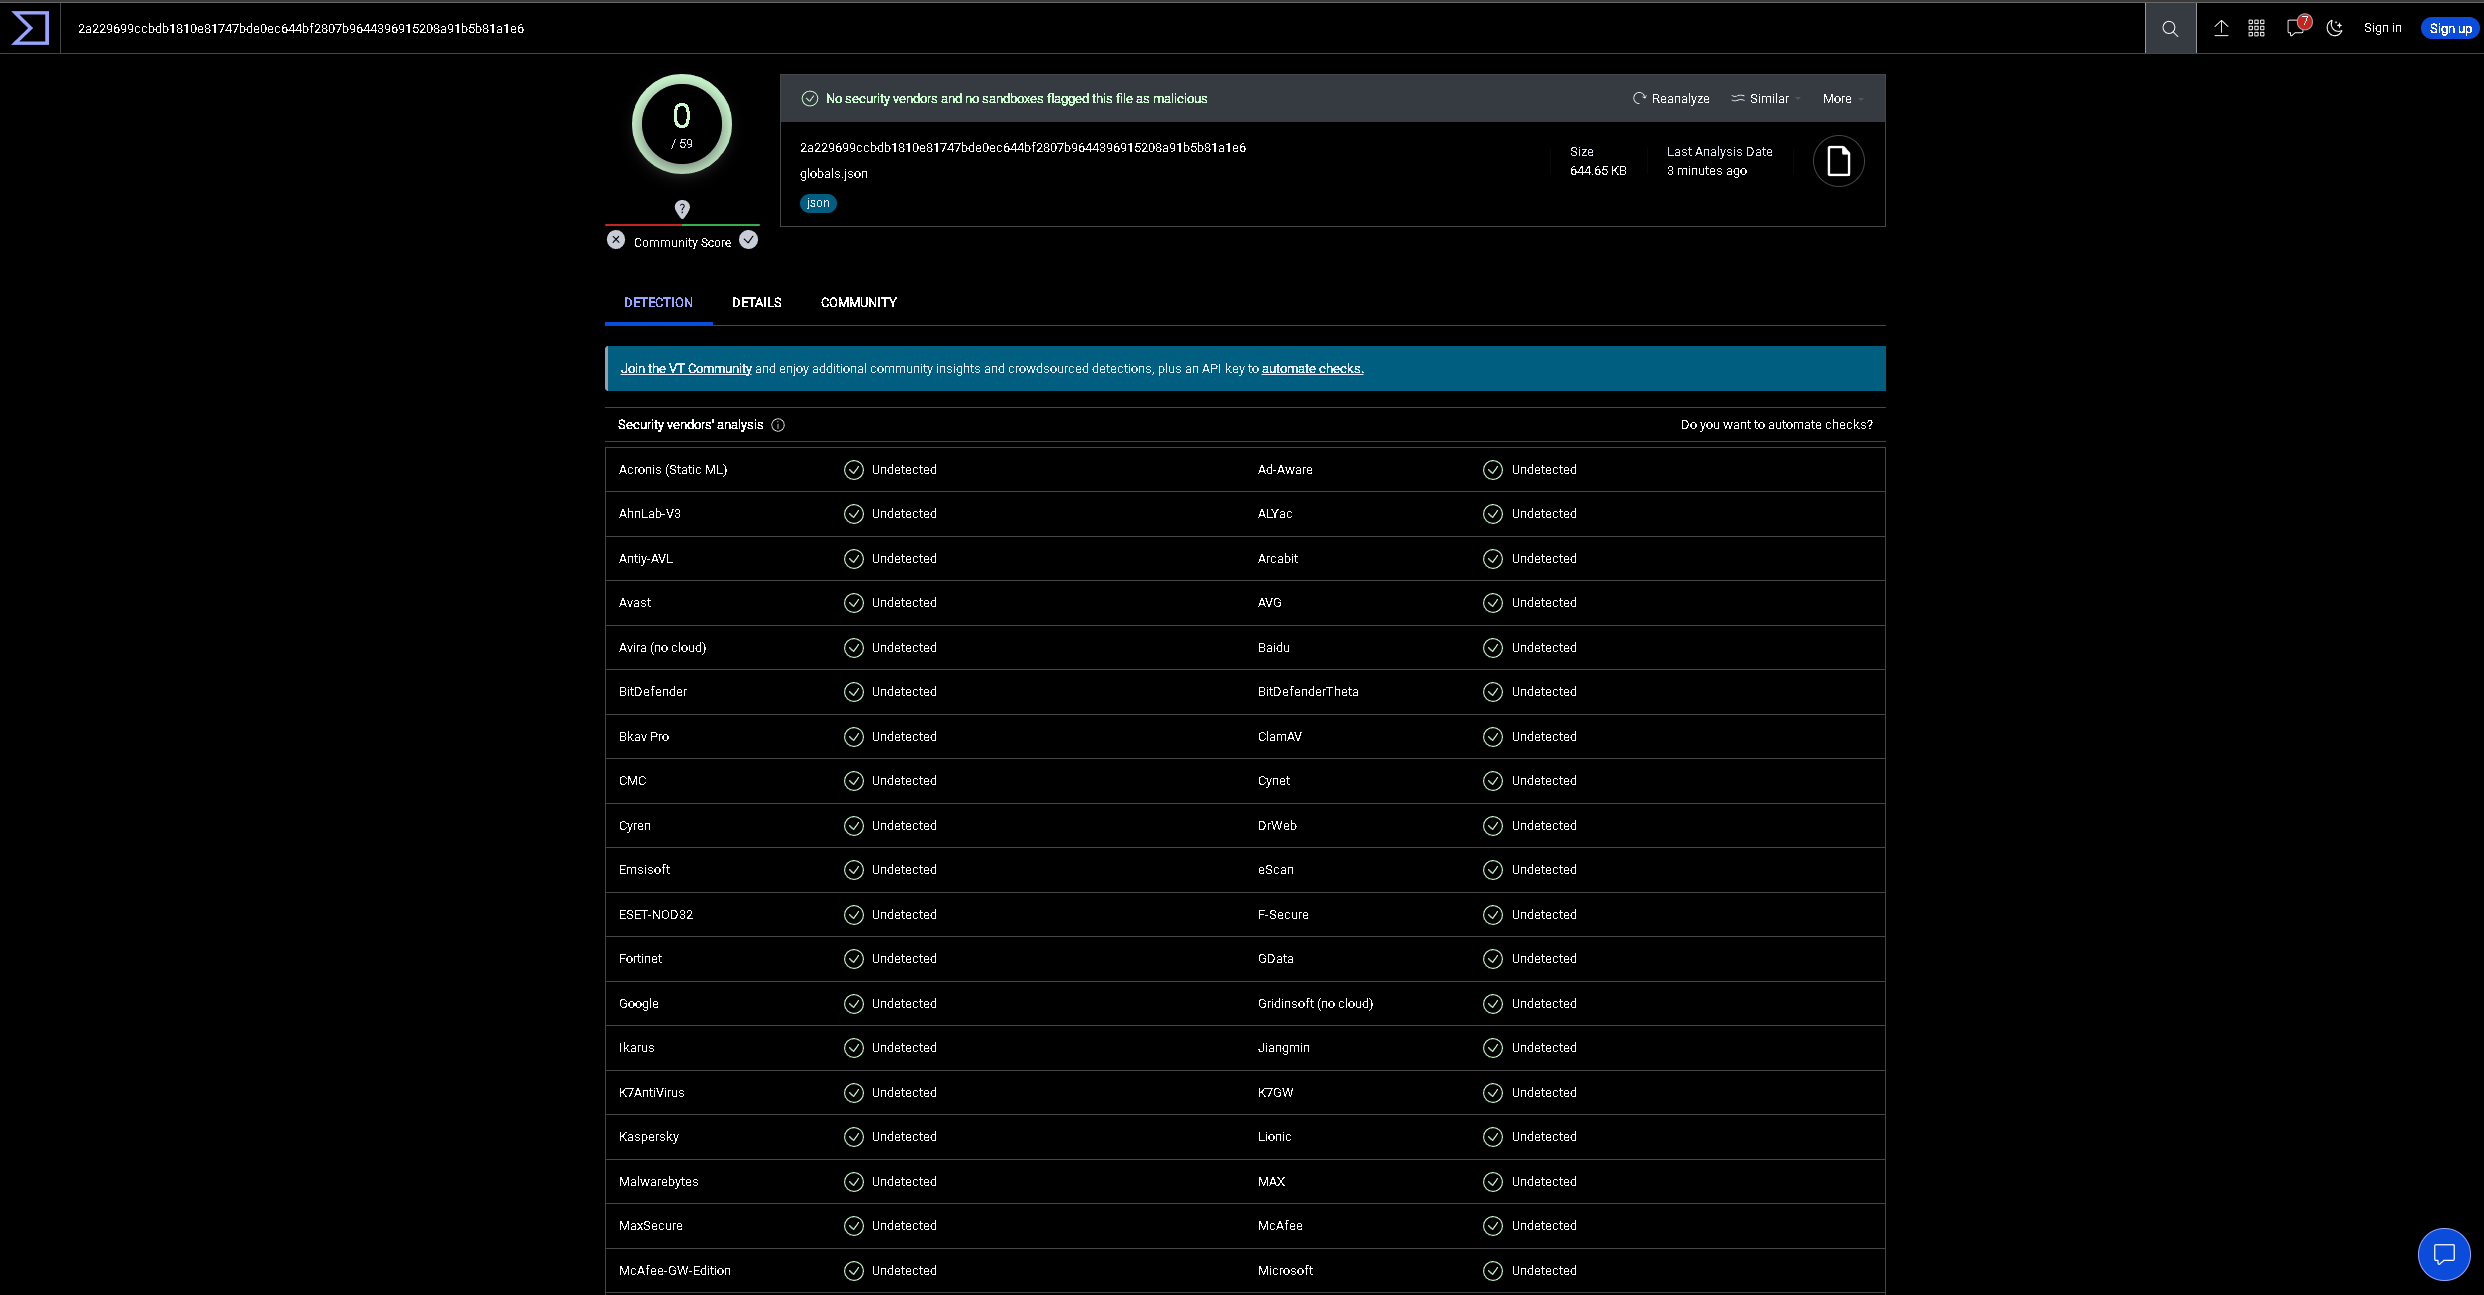Click the Undetected icon for Acronis
Viewport: 2484px width, 1295px height.
point(853,470)
